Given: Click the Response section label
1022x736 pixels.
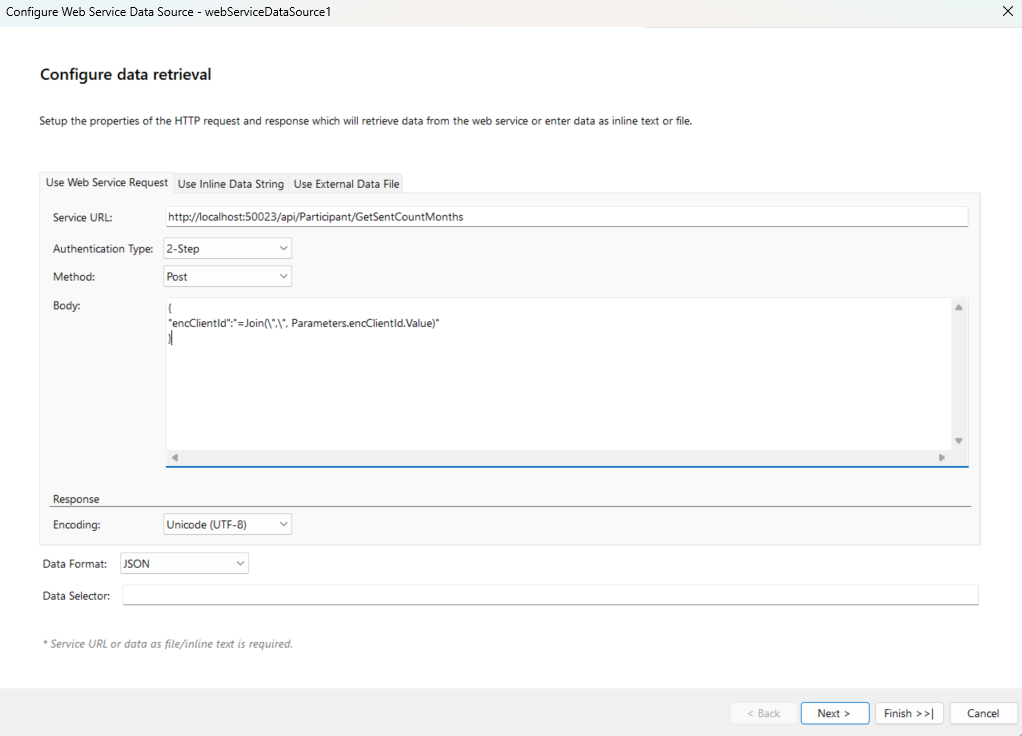Looking at the screenshot, I should [76, 499].
